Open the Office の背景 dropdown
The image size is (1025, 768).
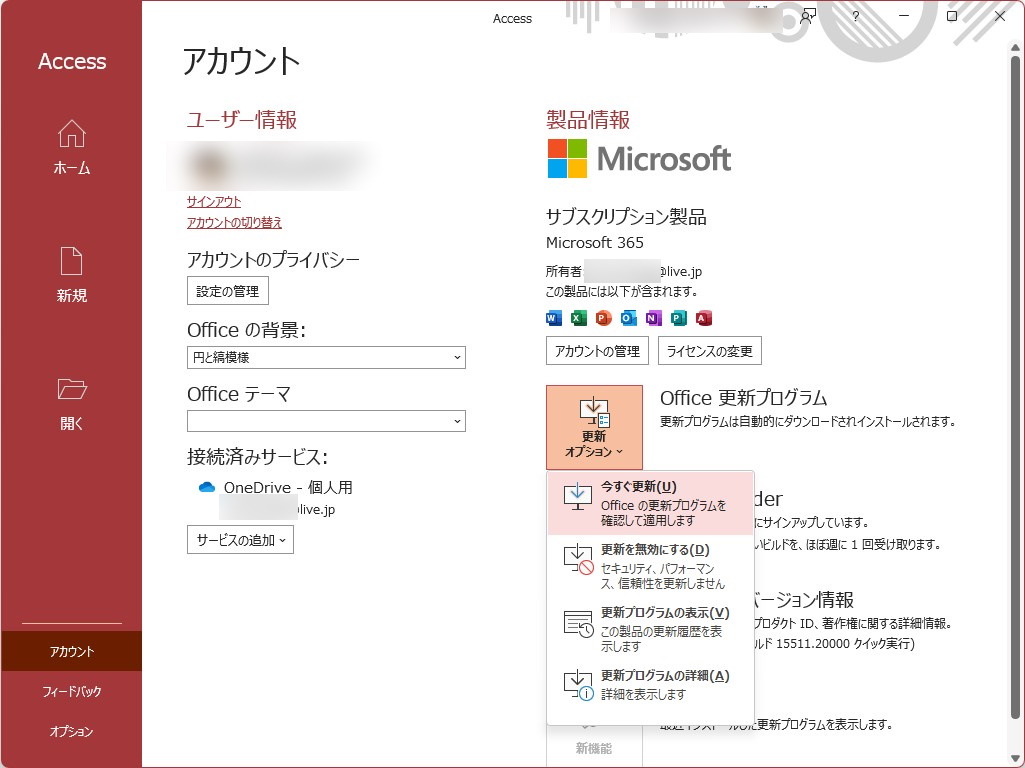326,357
